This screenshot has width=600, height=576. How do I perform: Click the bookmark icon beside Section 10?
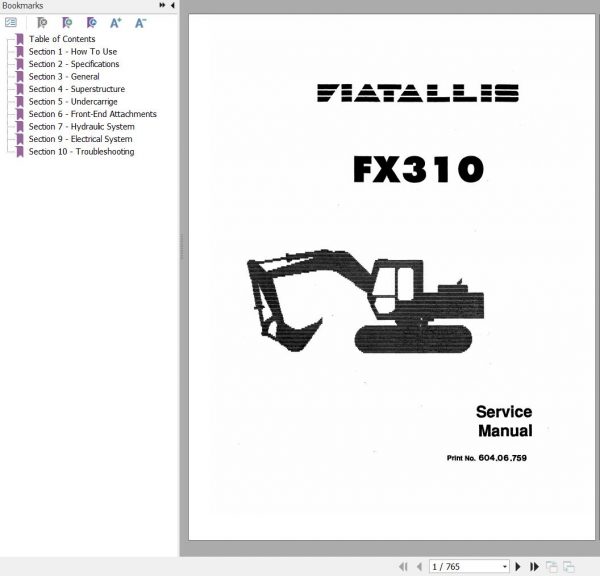tap(20, 152)
